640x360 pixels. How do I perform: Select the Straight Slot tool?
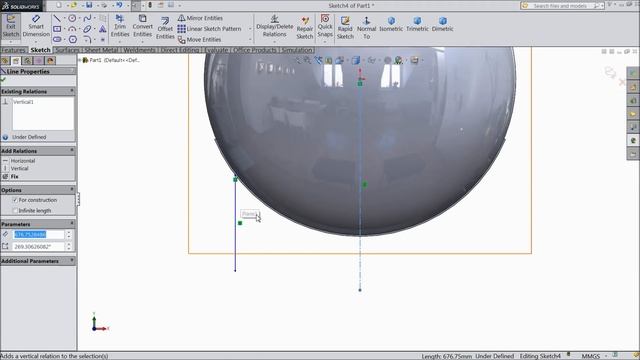57,40
